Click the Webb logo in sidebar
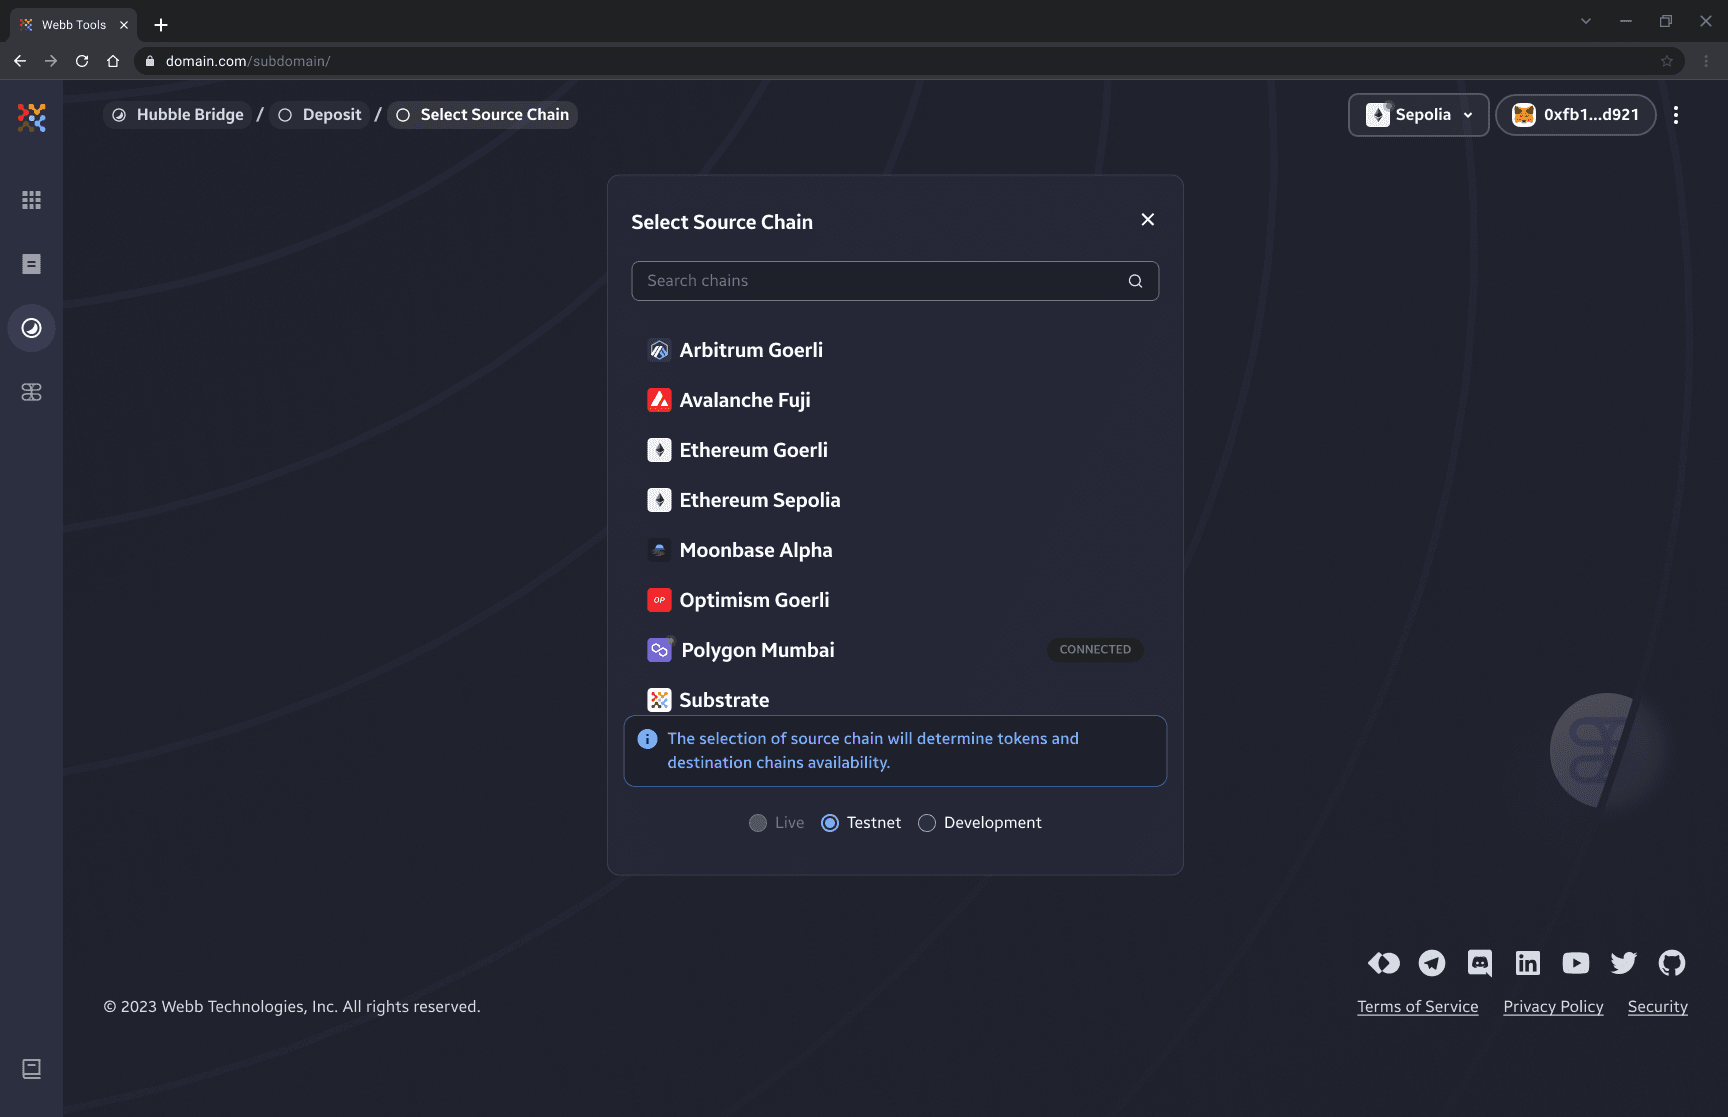Image resolution: width=1728 pixels, height=1117 pixels. coord(31,117)
